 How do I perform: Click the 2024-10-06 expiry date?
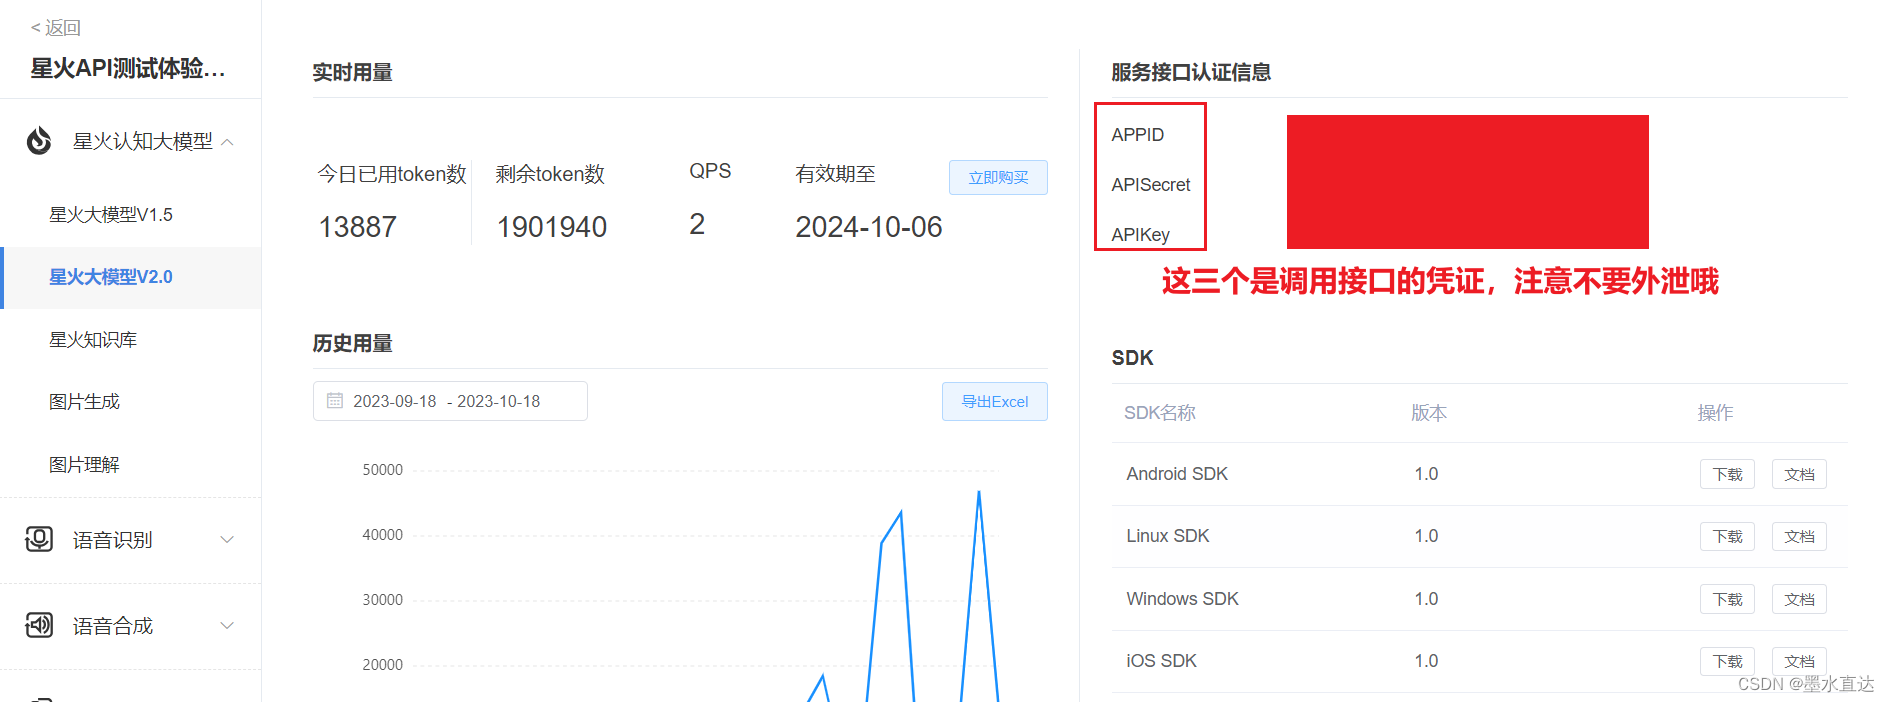(x=868, y=227)
